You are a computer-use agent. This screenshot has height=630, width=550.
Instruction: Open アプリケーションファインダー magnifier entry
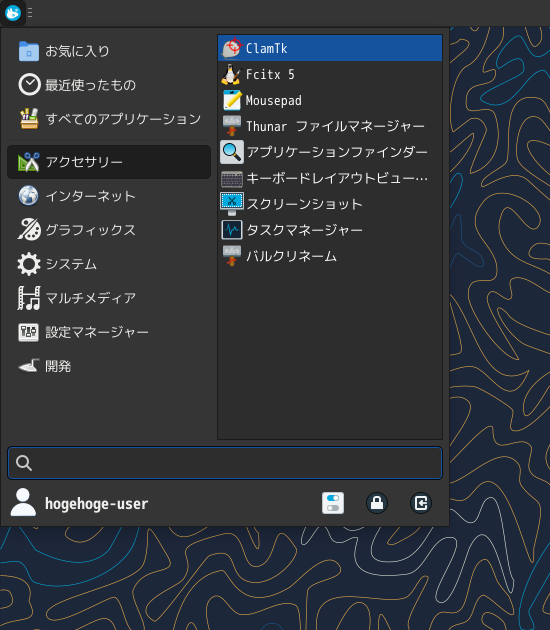click(x=330, y=152)
